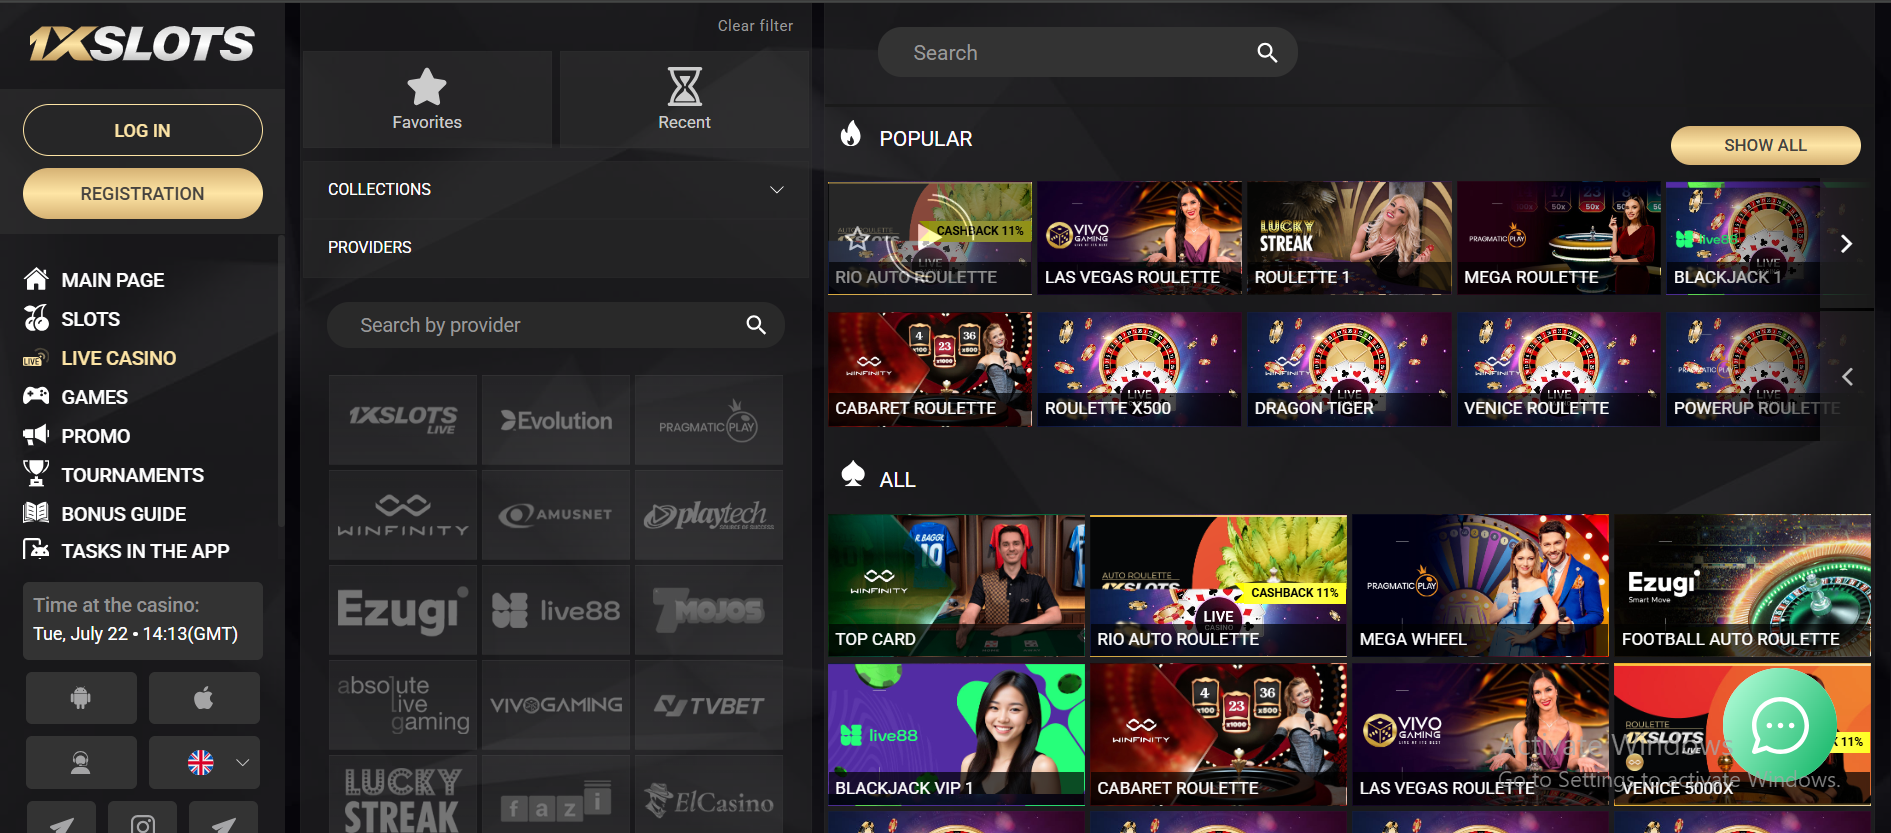Viewport: 1891px width, 833px height.
Task: Open Favorites star tab
Action: click(427, 99)
